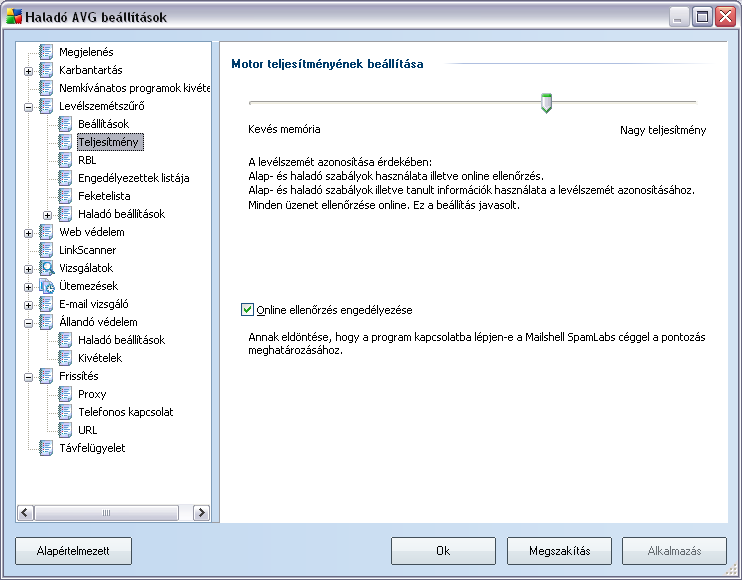
Task: Click icon beside Állandó védelem's Haladó beállítások
Action: [65, 340]
